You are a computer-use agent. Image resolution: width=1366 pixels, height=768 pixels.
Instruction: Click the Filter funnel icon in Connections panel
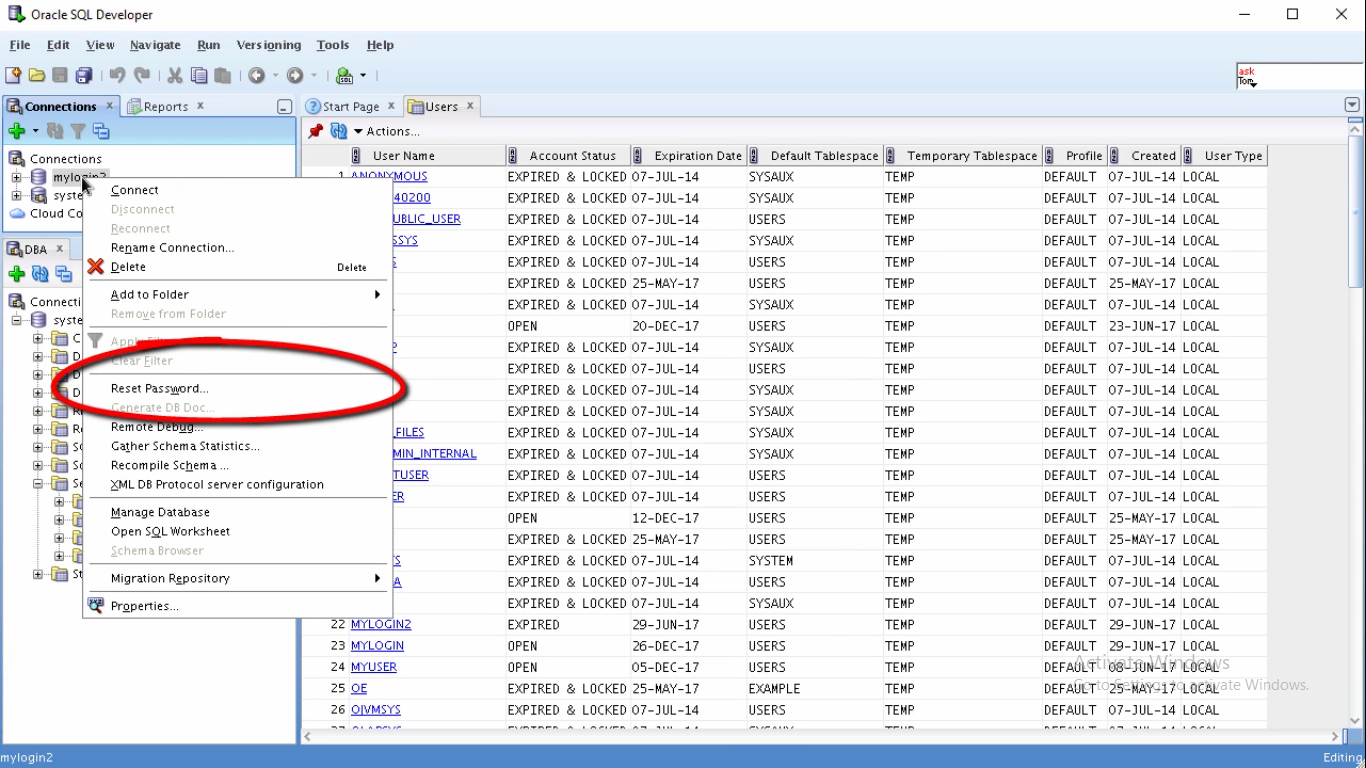pos(78,131)
